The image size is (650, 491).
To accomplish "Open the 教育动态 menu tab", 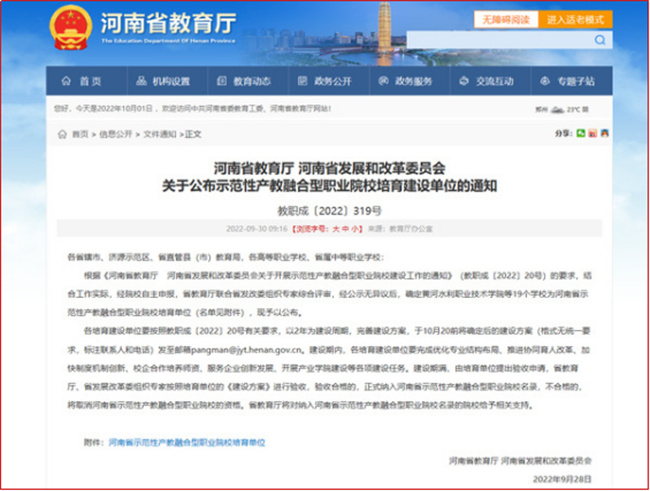I will click(x=252, y=81).
